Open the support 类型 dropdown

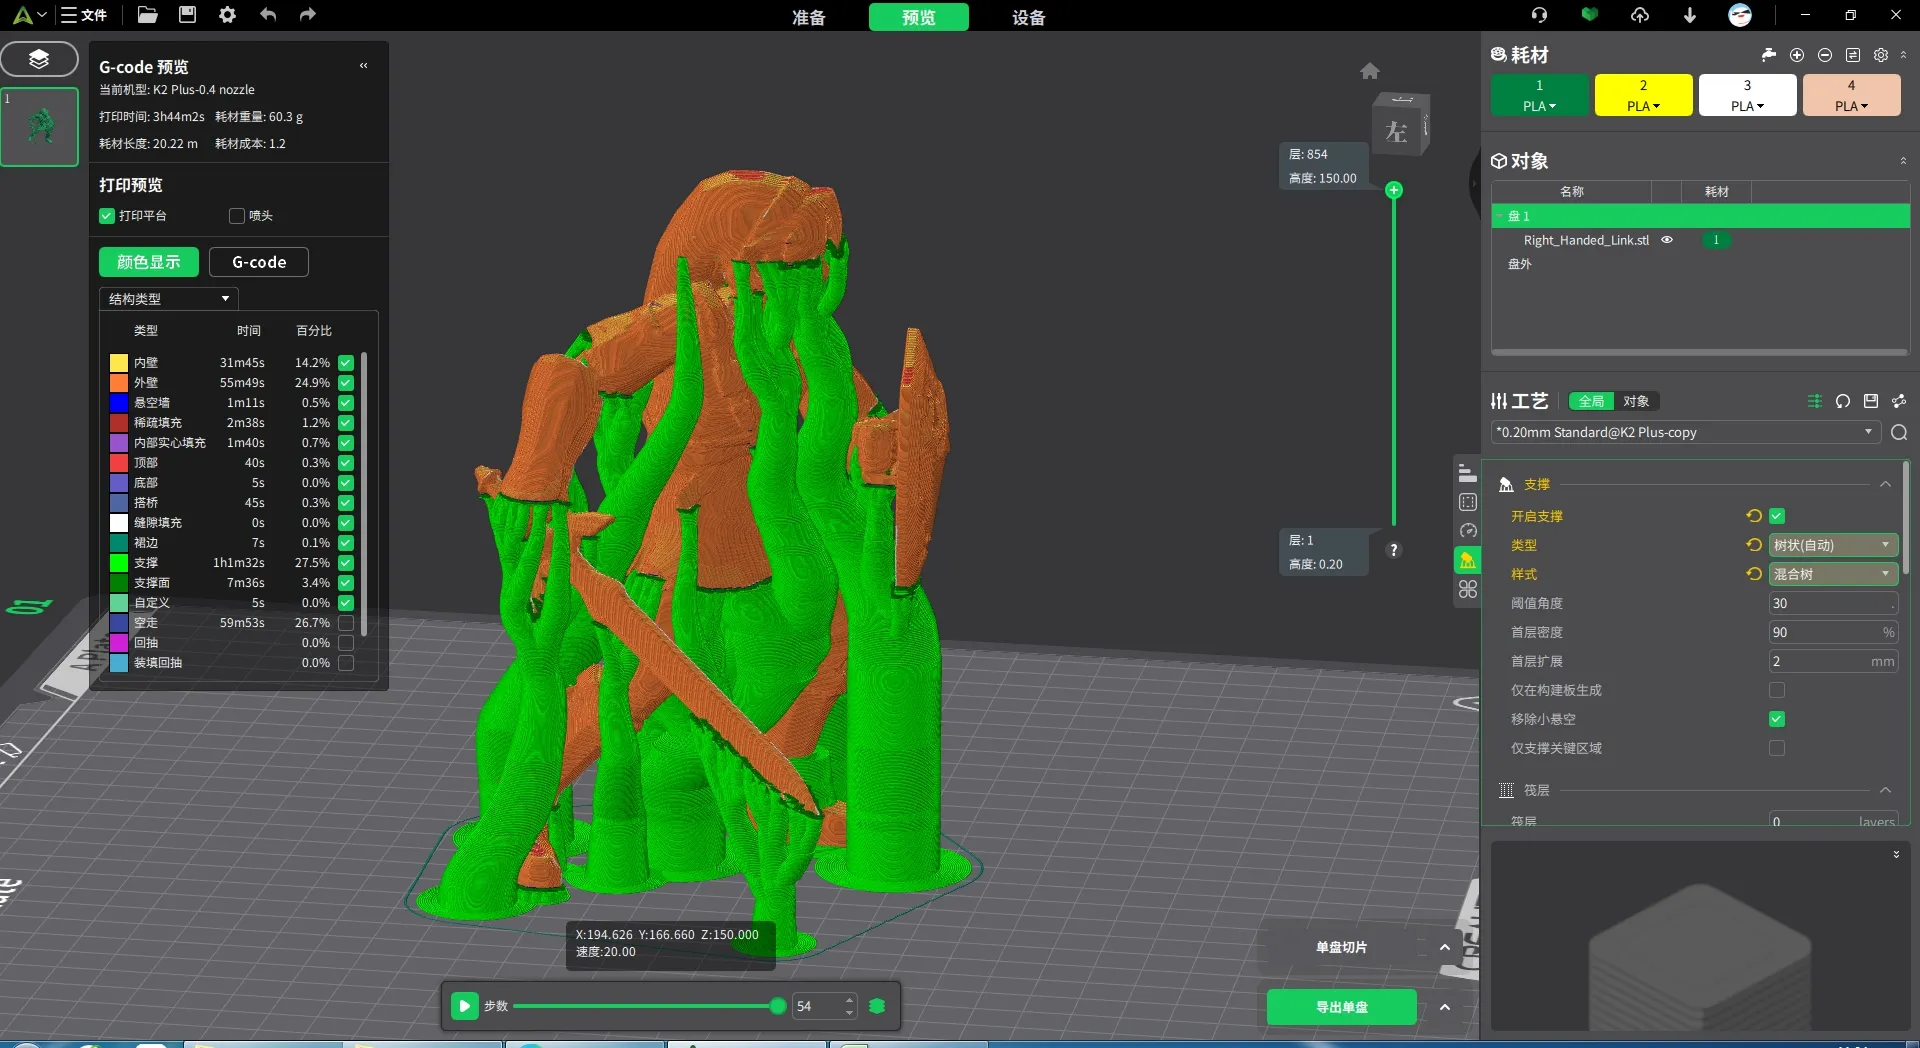coord(1833,545)
